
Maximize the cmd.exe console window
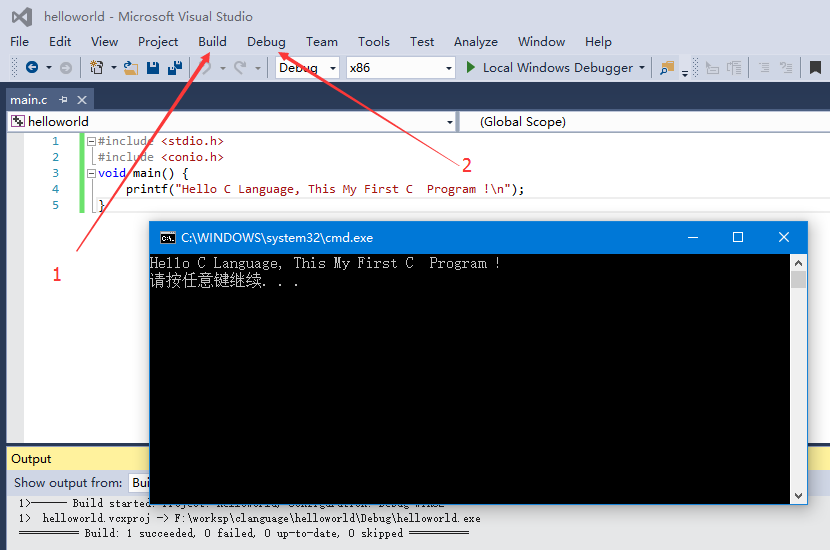pos(738,237)
